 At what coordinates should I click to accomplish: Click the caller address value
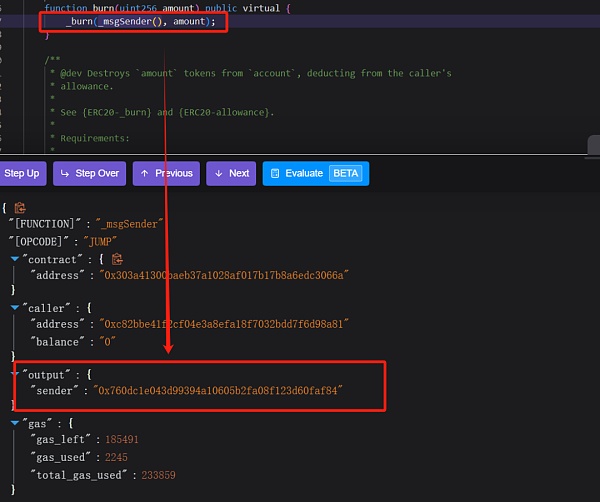(222, 324)
